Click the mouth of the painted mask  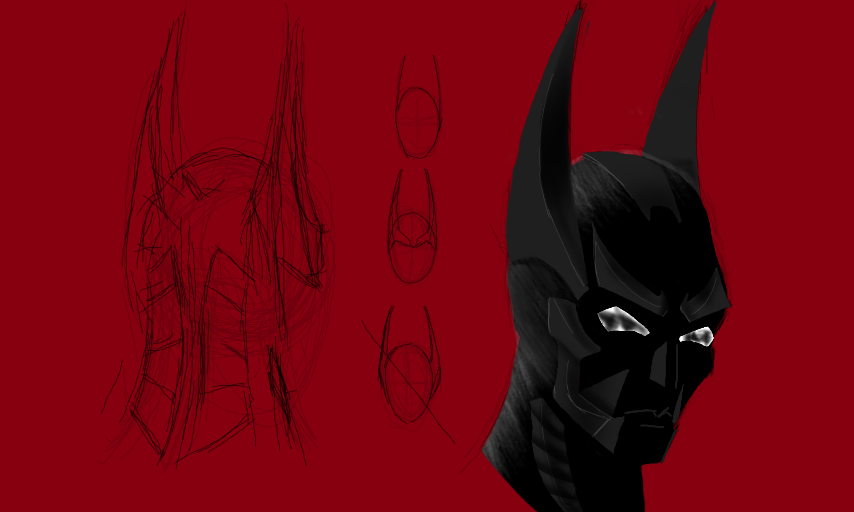point(648,416)
